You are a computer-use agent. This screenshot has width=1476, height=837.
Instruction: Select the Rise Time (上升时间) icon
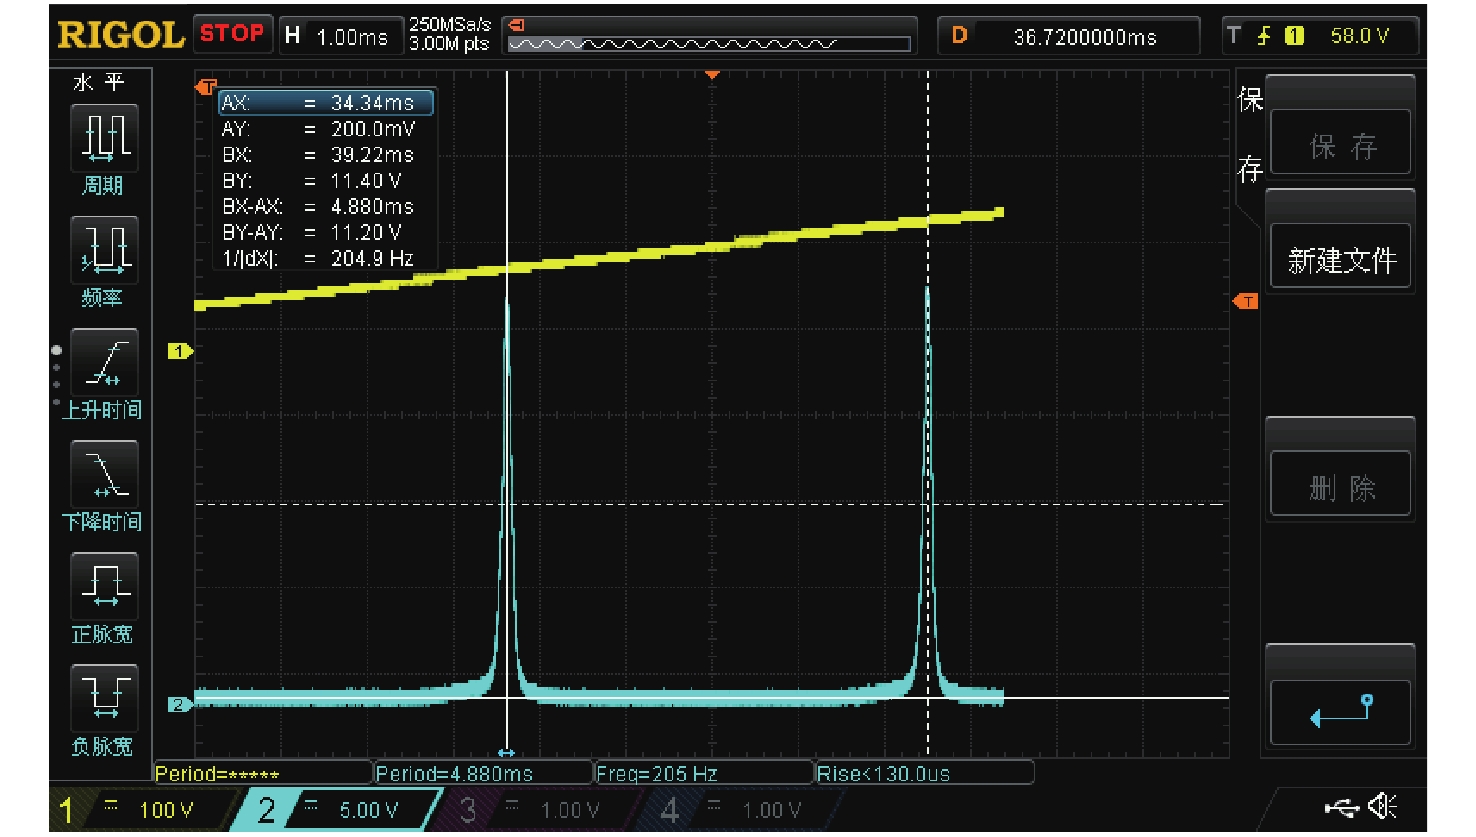click(104, 362)
